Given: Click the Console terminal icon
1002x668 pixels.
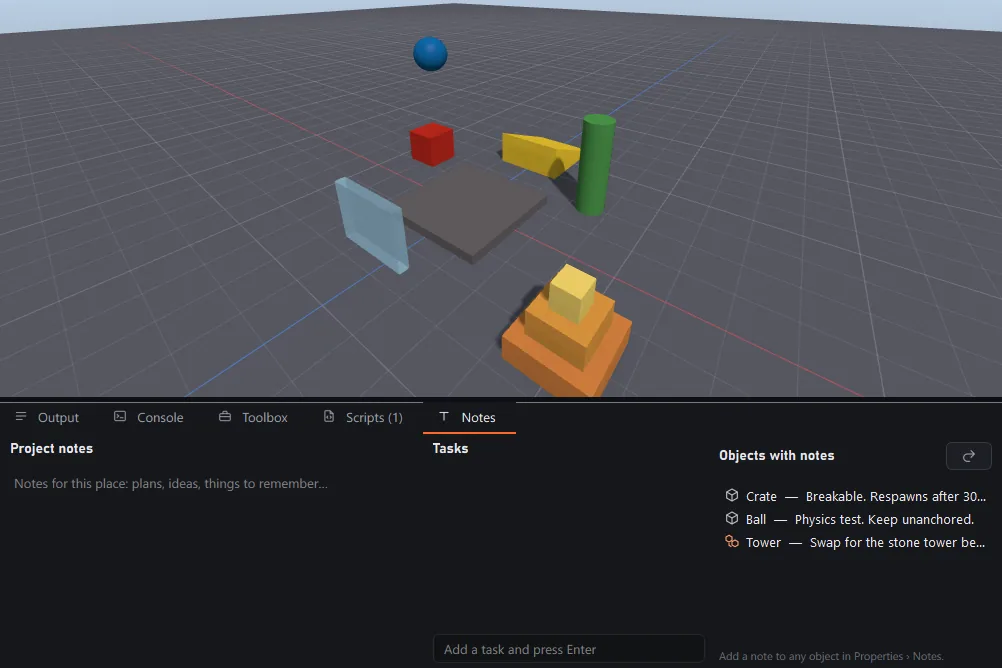Looking at the screenshot, I should coord(120,417).
